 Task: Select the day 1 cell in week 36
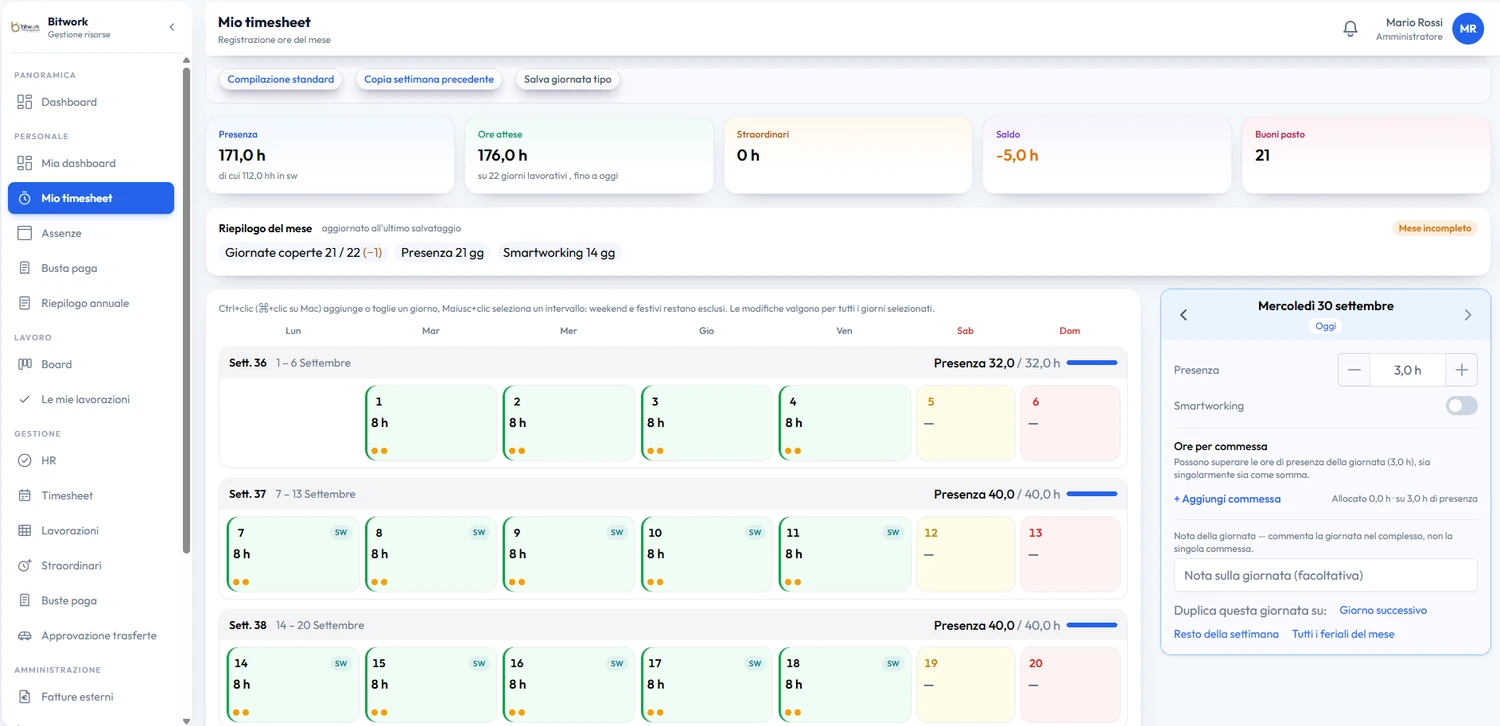point(431,423)
